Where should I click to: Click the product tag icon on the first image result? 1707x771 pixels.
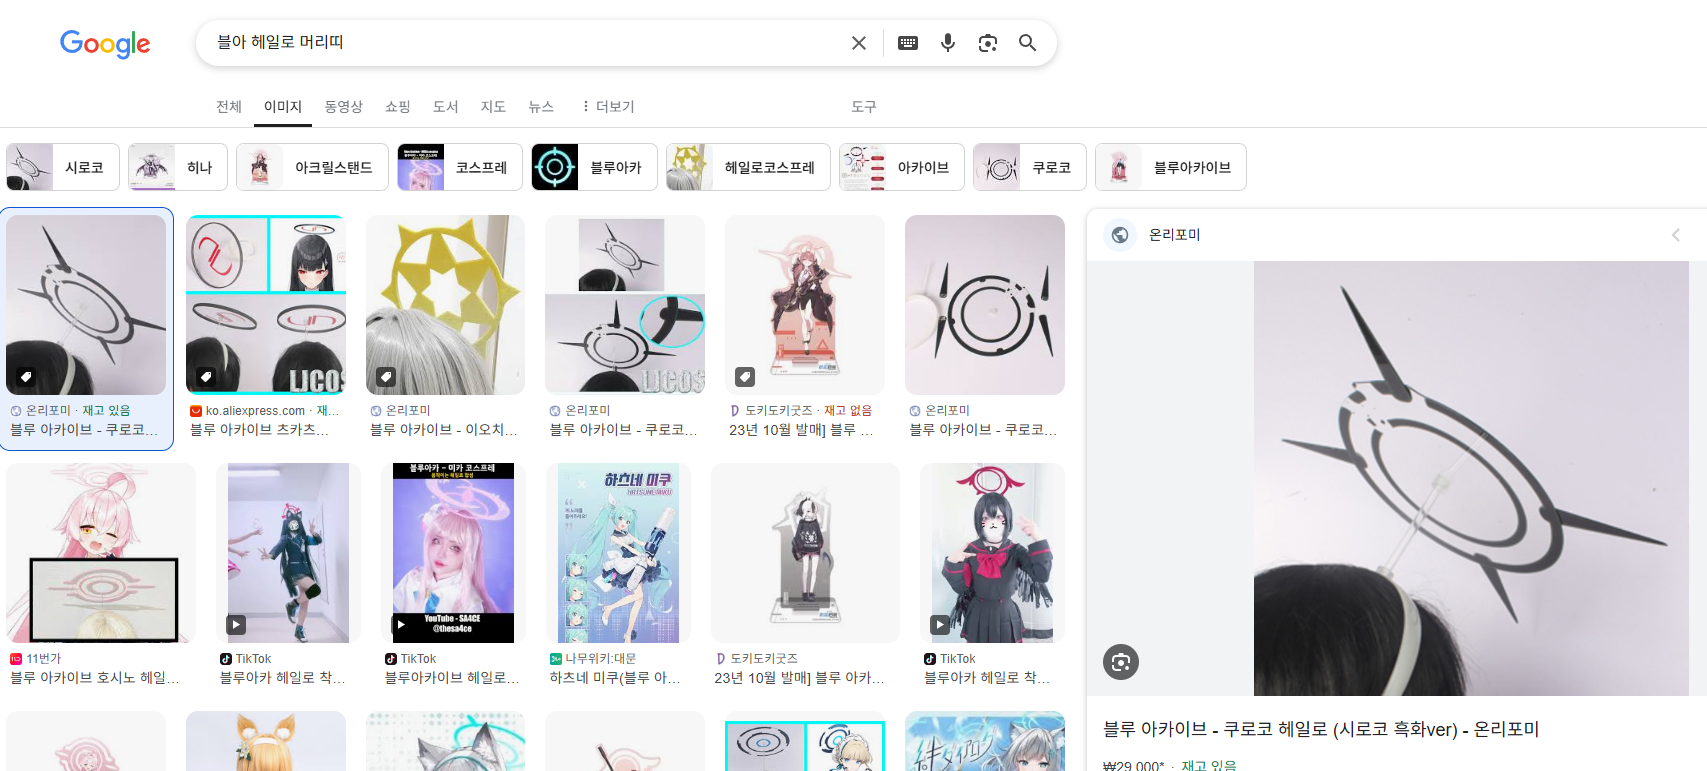tap(26, 377)
